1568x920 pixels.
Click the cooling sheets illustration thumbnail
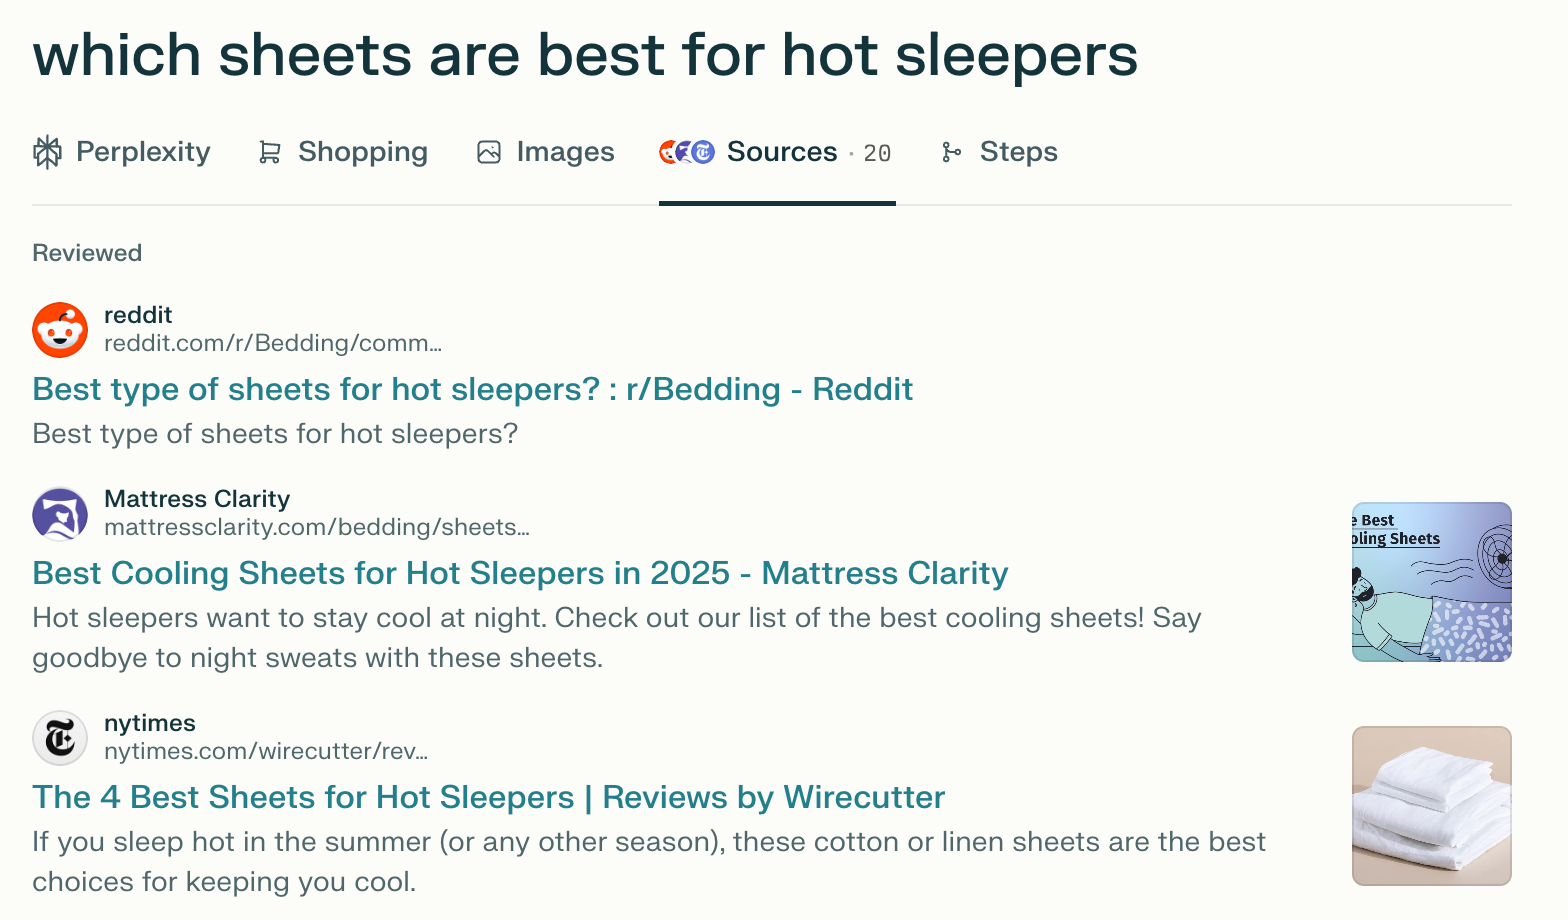(x=1431, y=581)
